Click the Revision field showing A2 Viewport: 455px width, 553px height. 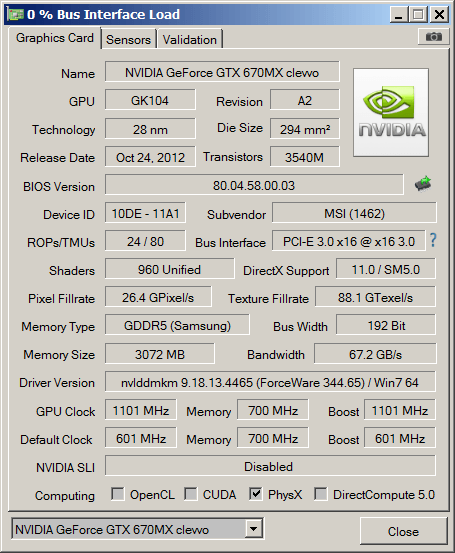305,100
